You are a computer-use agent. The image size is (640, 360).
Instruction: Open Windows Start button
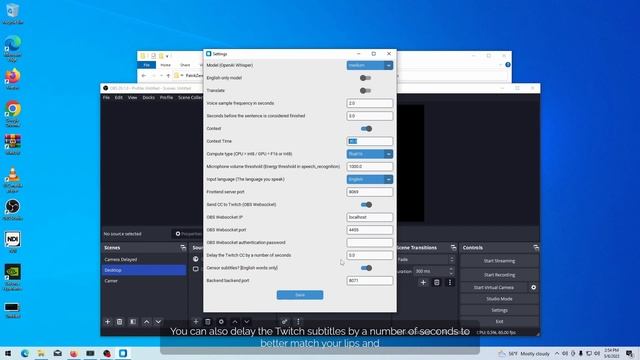(8, 353)
